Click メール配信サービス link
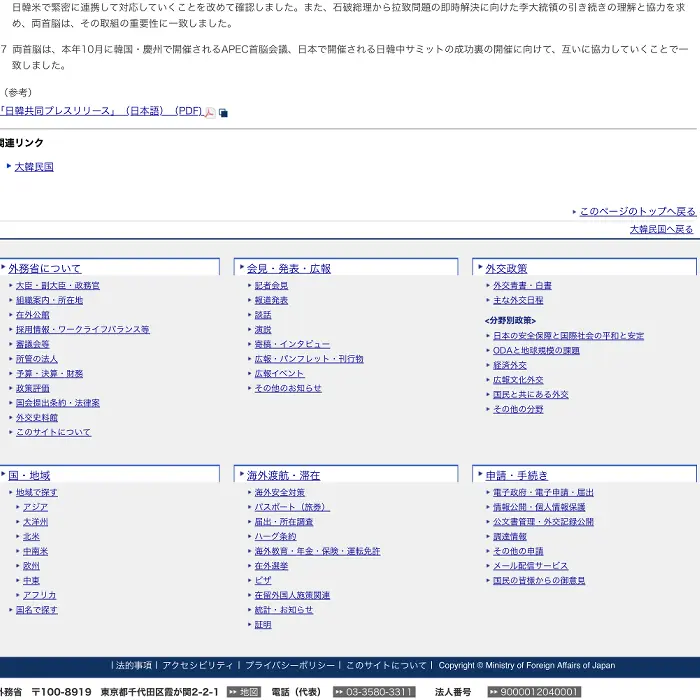 [530, 566]
